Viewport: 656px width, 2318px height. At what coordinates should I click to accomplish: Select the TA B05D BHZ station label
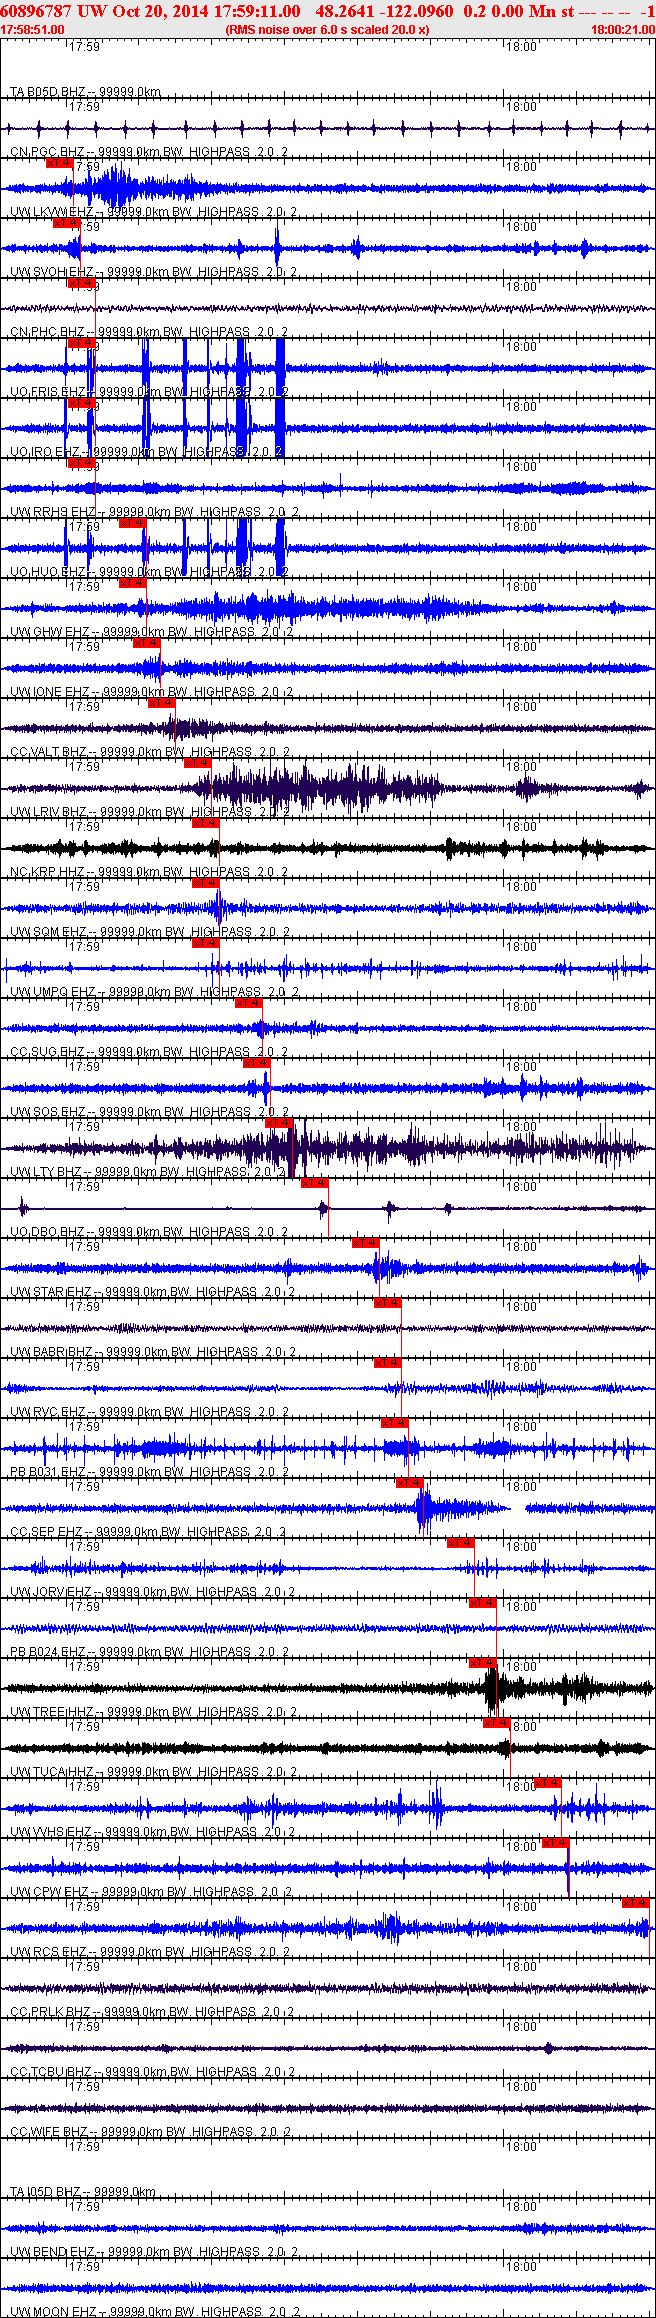(x=85, y=92)
